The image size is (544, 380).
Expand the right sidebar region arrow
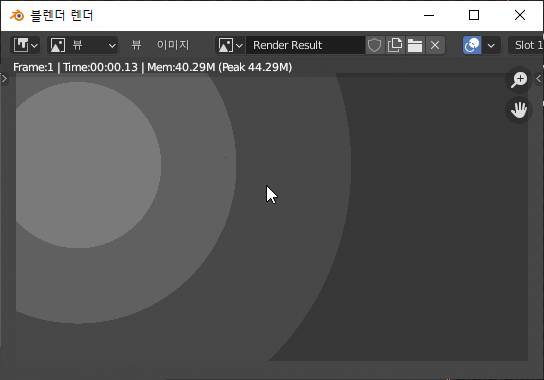[539, 79]
